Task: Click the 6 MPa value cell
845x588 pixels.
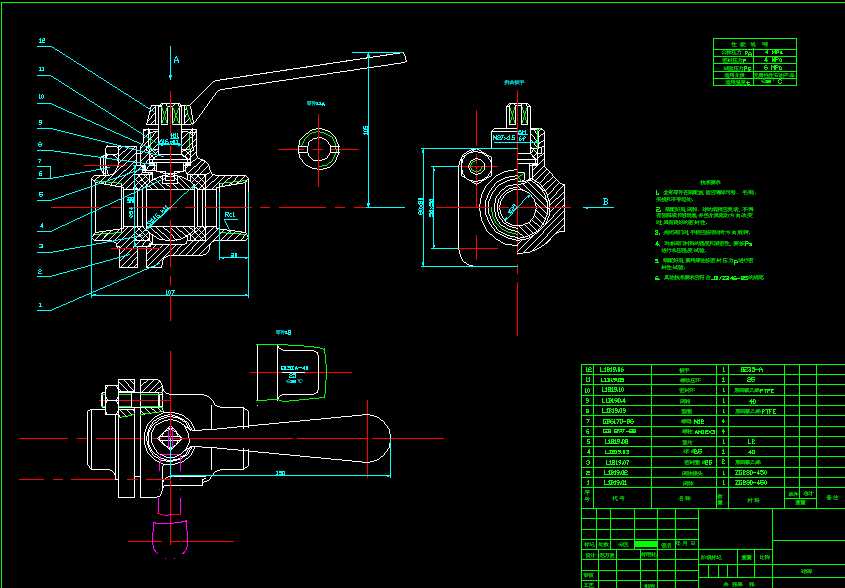Action: [773, 68]
